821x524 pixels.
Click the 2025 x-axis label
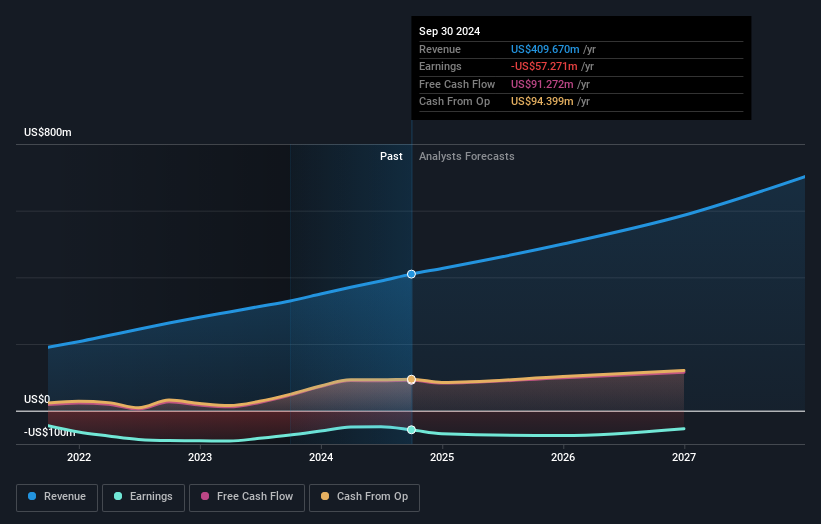442,458
